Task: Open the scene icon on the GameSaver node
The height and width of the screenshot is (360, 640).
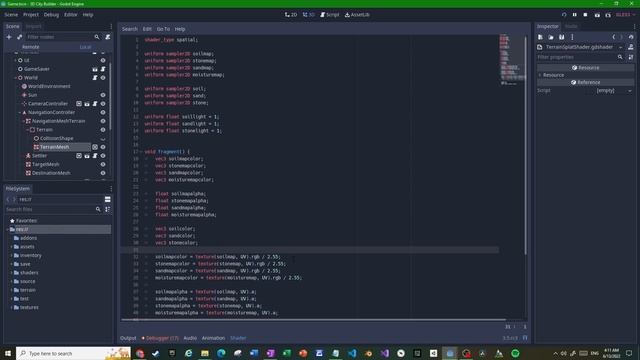Action: pyautogui.click(x=95, y=69)
